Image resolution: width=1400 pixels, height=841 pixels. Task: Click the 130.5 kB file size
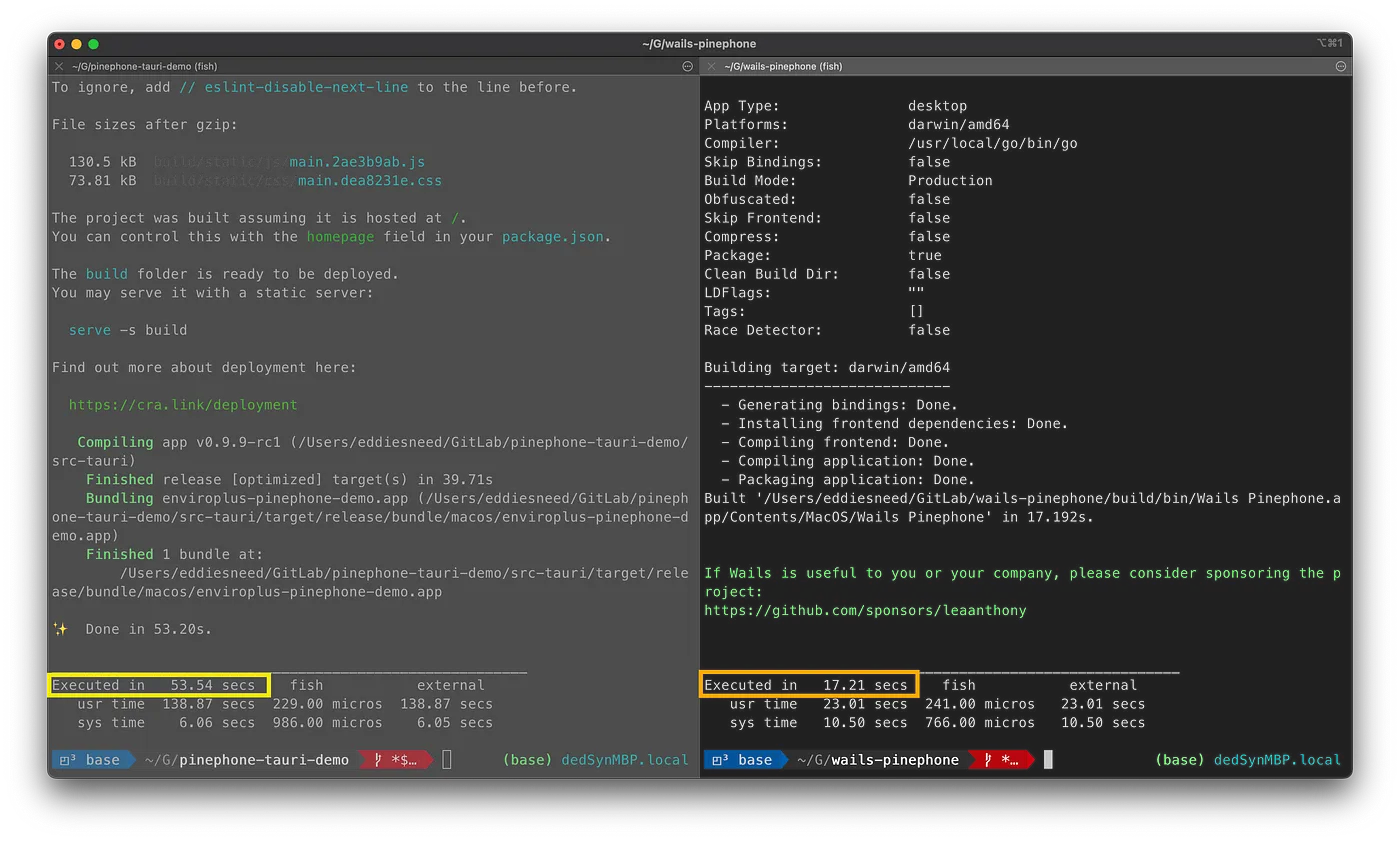coord(103,162)
